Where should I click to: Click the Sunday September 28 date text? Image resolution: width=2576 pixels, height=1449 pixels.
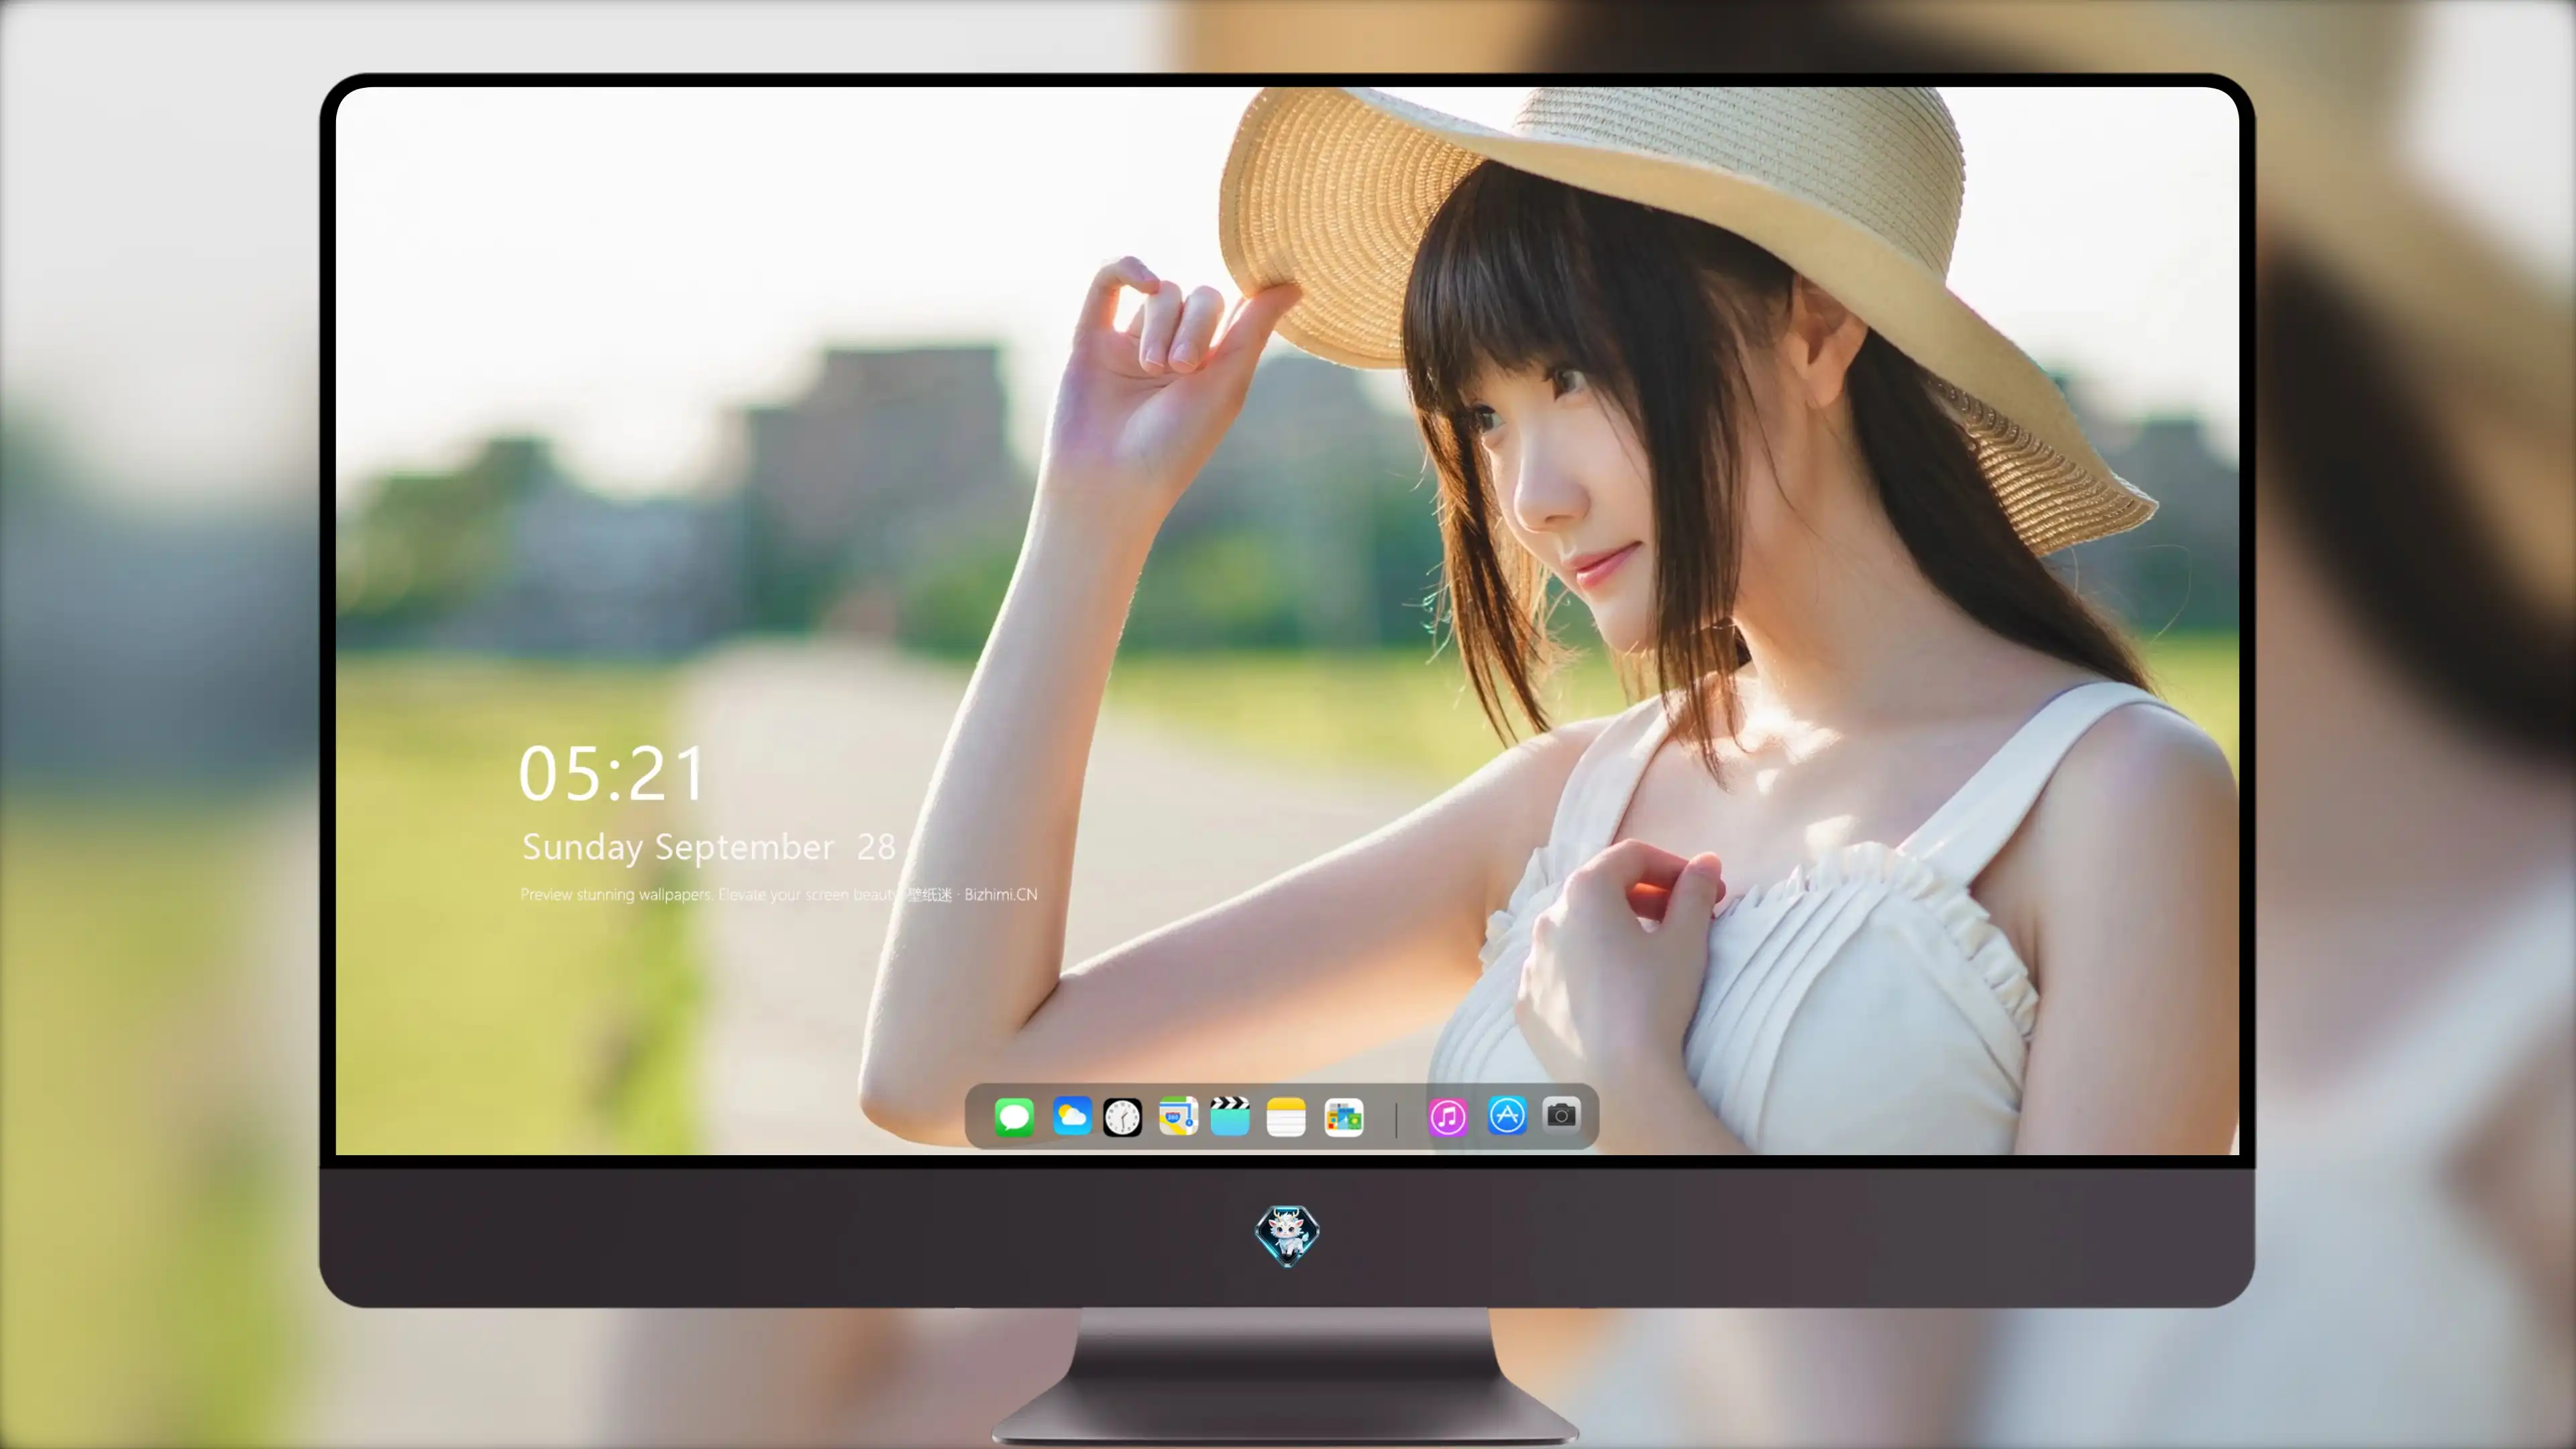tap(709, 847)
